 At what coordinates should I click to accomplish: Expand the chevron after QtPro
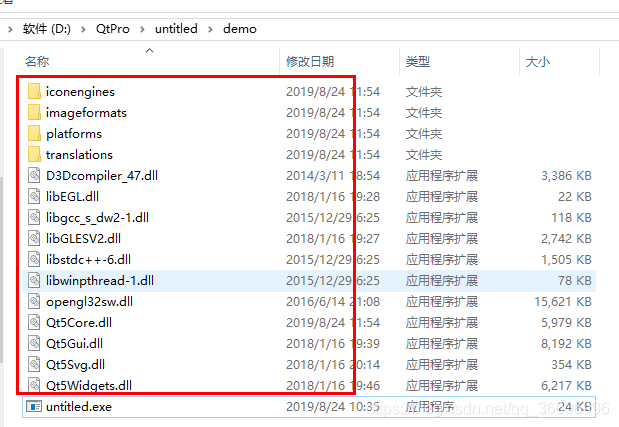pyautogui.click(x=142, y=29)
